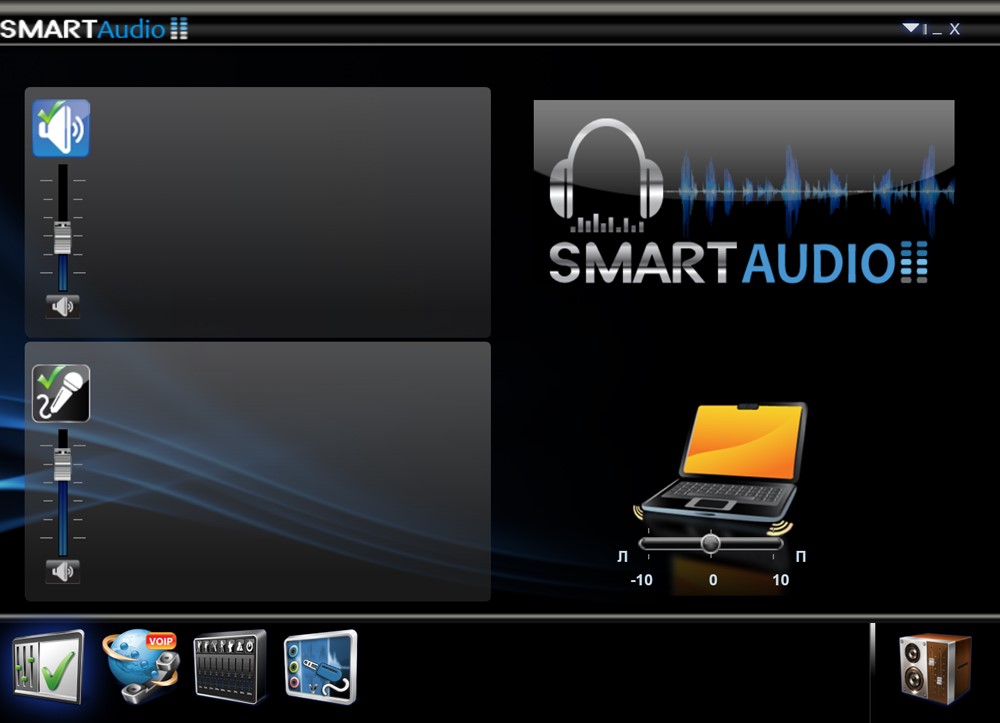Click the balance 0 center label

click(713, 580)
